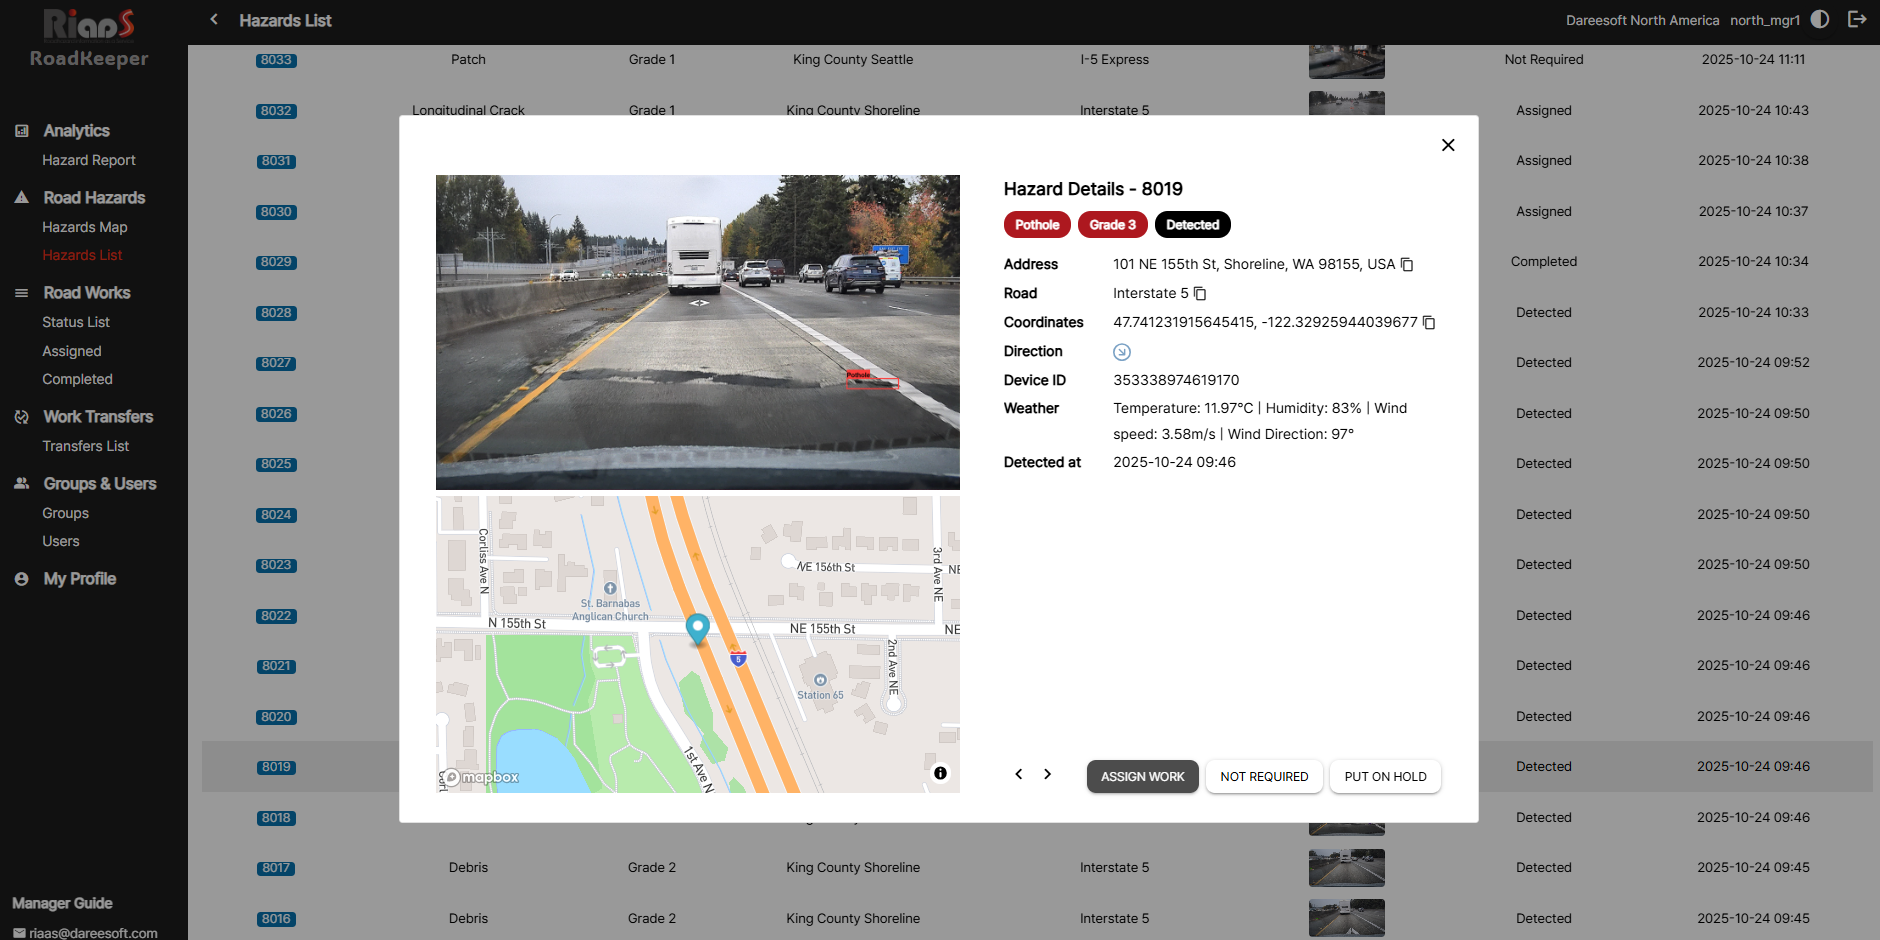This screenshot has height=940, width=1880.
Task: Select the NOT REQUIRED option
Action: click(1264, 776)
